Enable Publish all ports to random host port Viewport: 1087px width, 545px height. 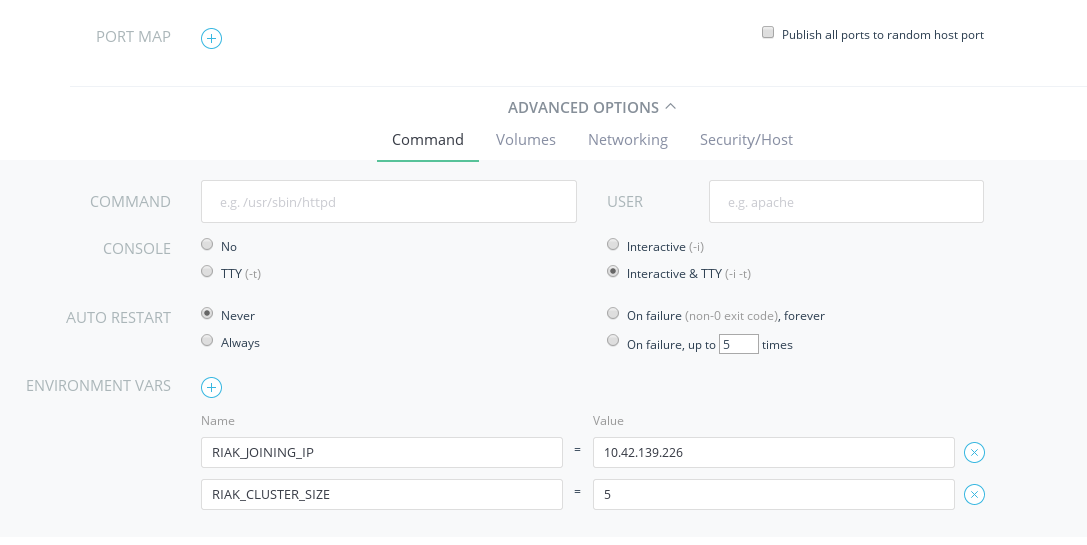pos(768,33)
